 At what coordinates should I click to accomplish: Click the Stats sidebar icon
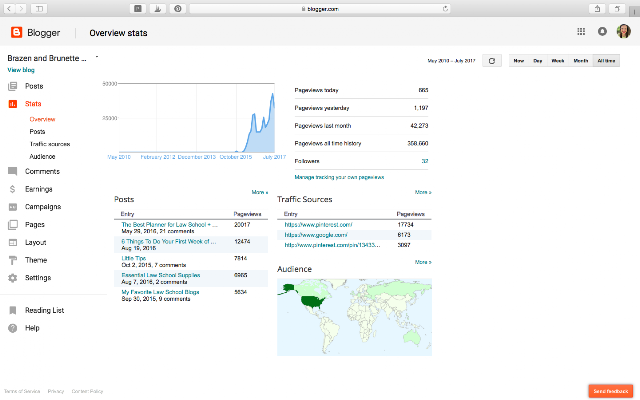pyautogui.click(x=13, y=104)
